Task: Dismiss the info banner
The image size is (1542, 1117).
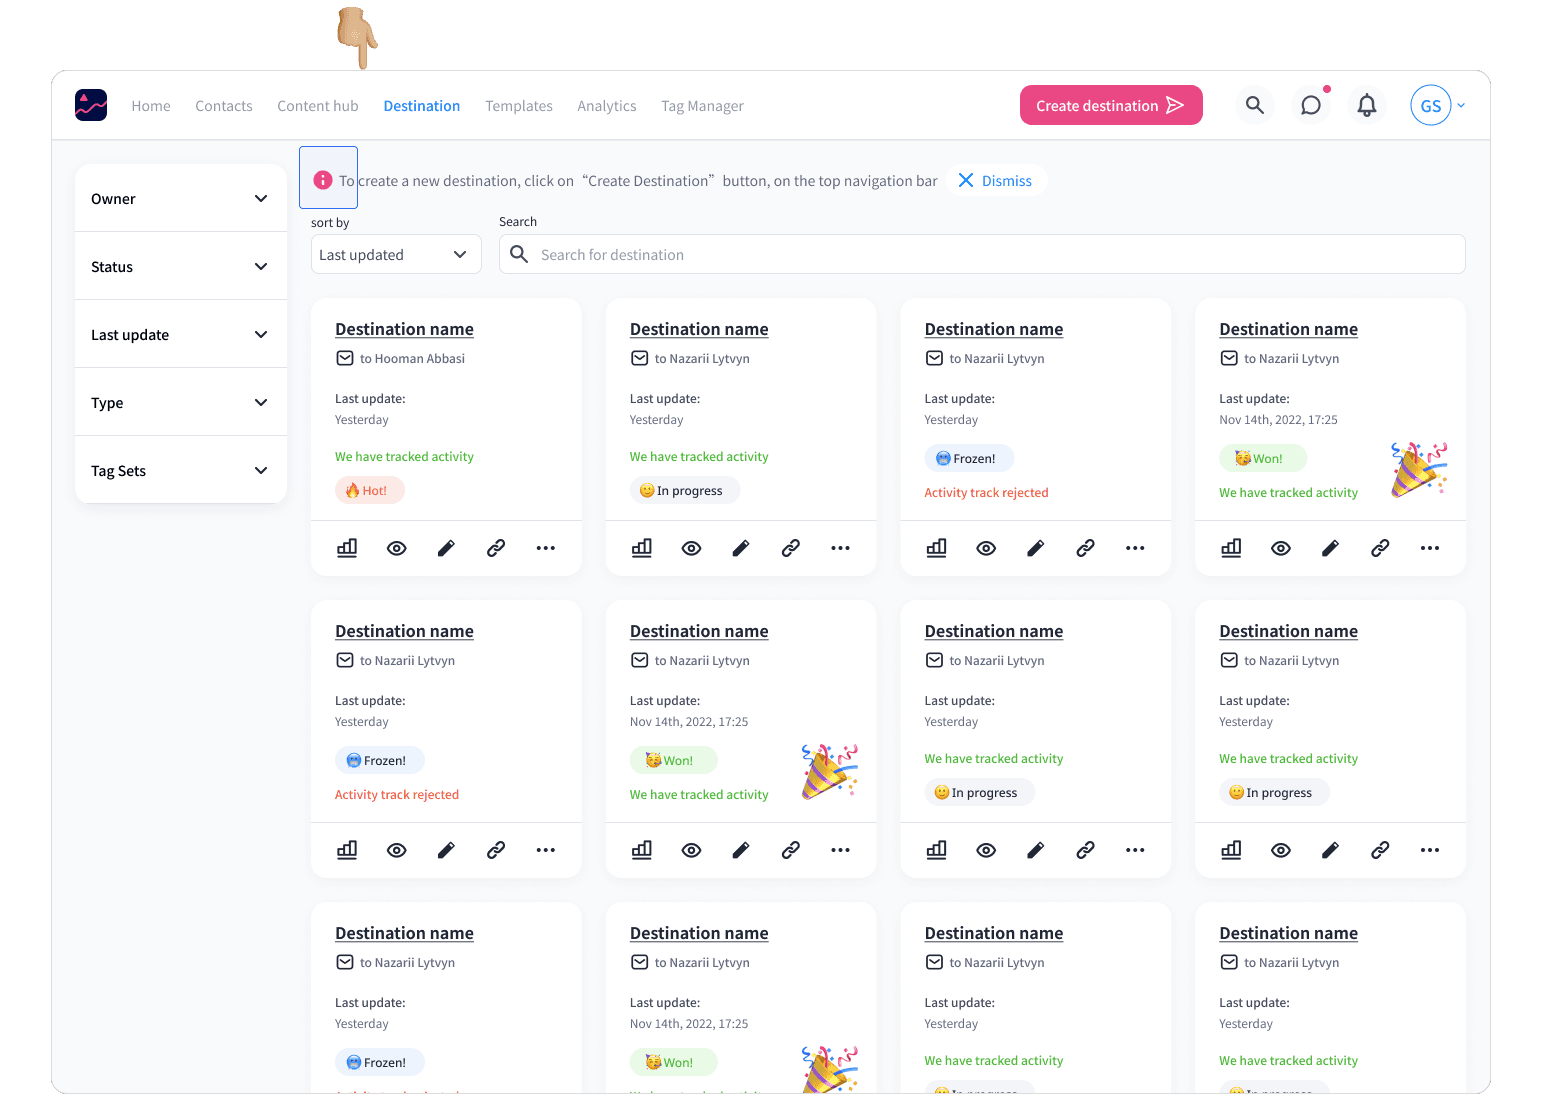Action: 996,180
